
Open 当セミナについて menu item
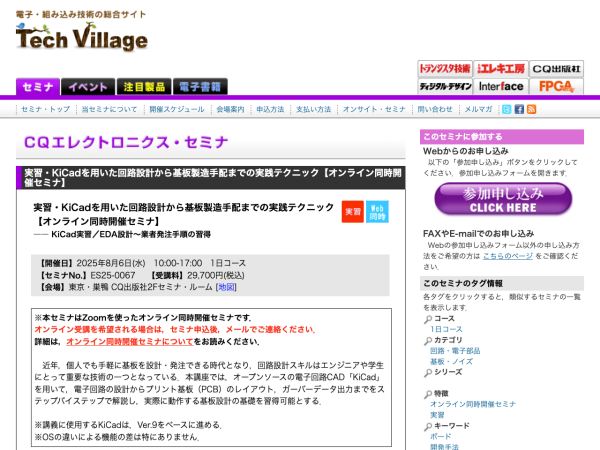109,109
